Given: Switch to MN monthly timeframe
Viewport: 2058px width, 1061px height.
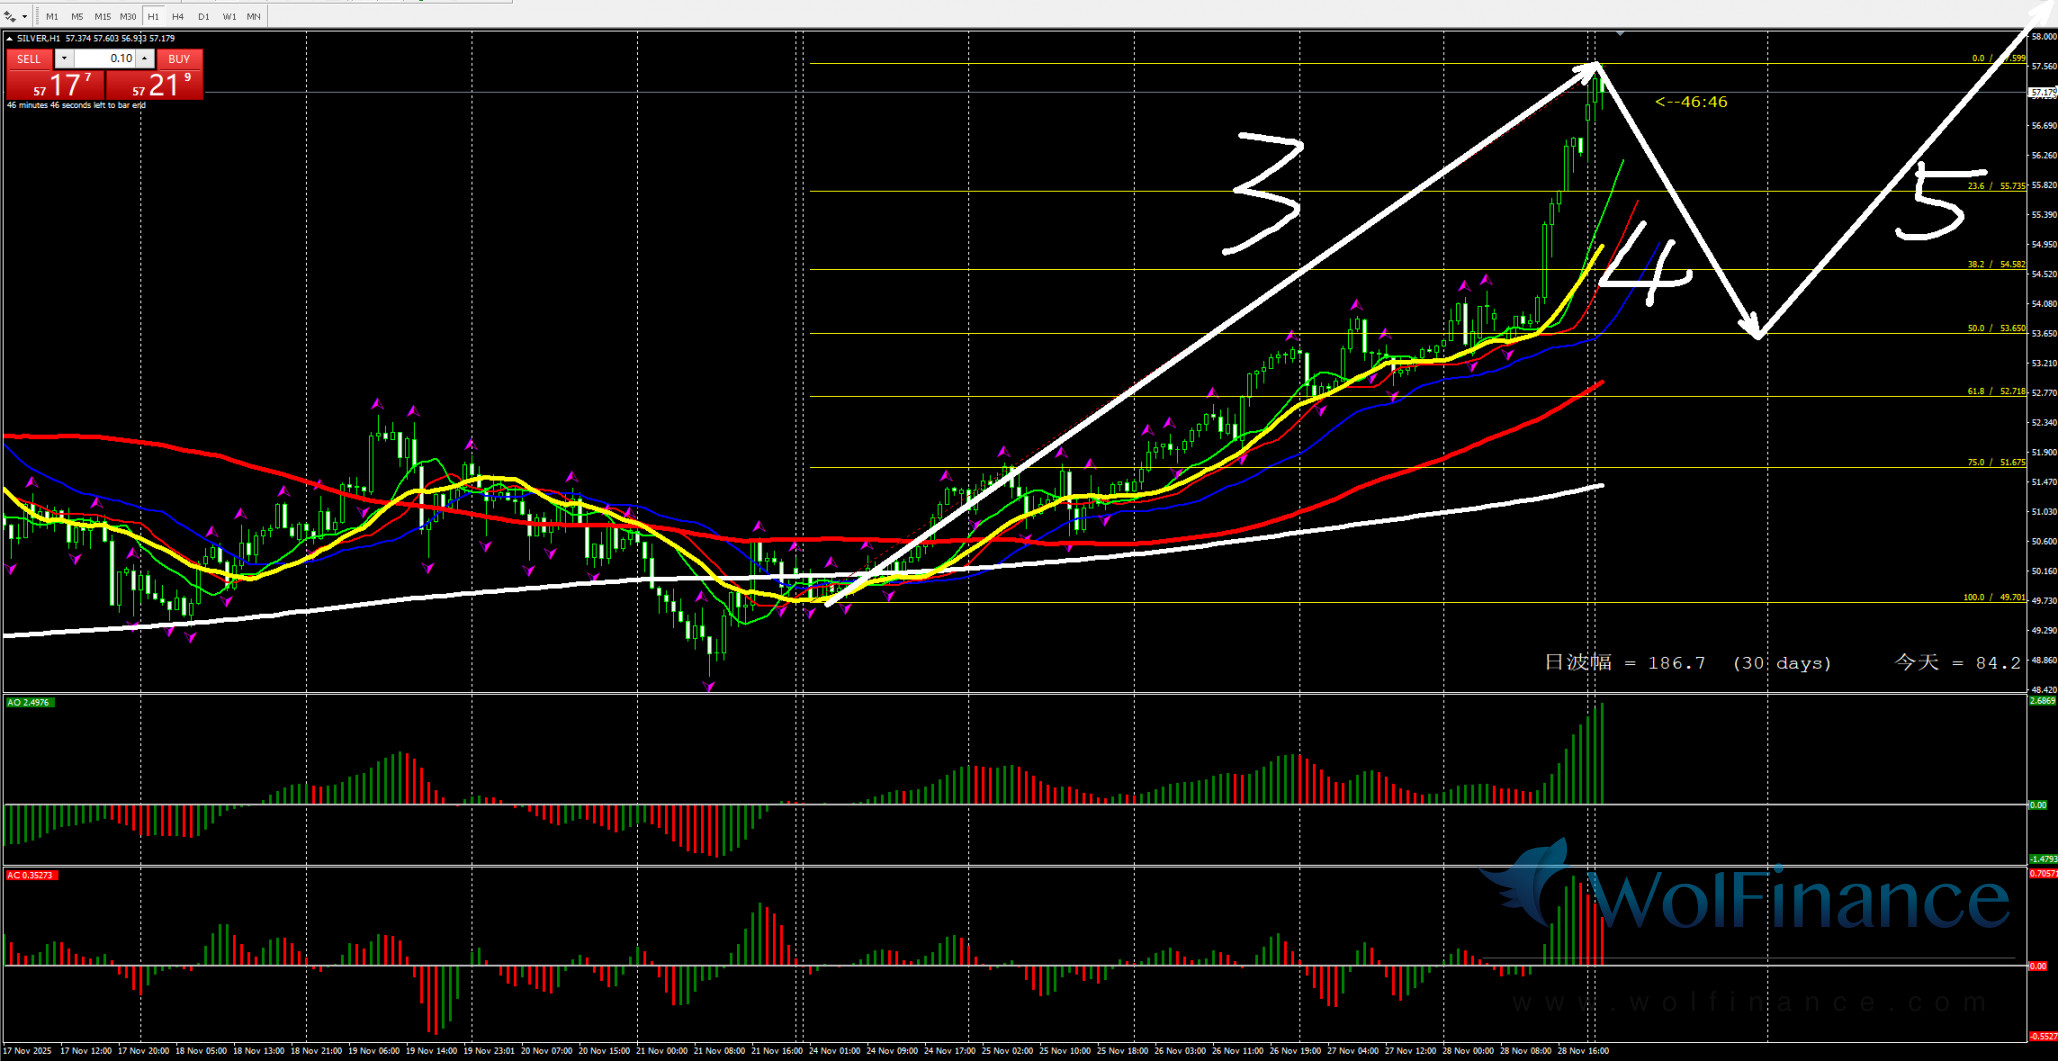Looking at the screenshot, I should coord(254,16).
